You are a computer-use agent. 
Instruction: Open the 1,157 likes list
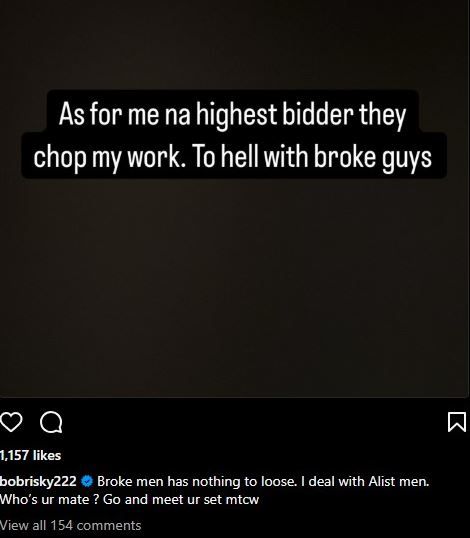[x=30, y=455]
